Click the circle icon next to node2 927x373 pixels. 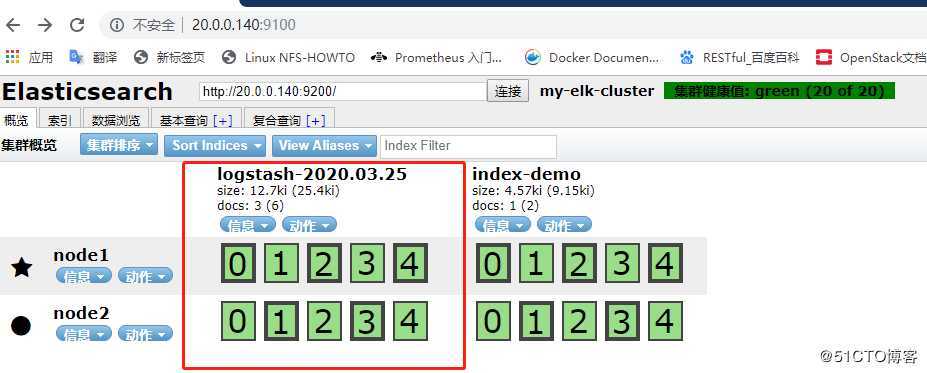click(21, 325)
